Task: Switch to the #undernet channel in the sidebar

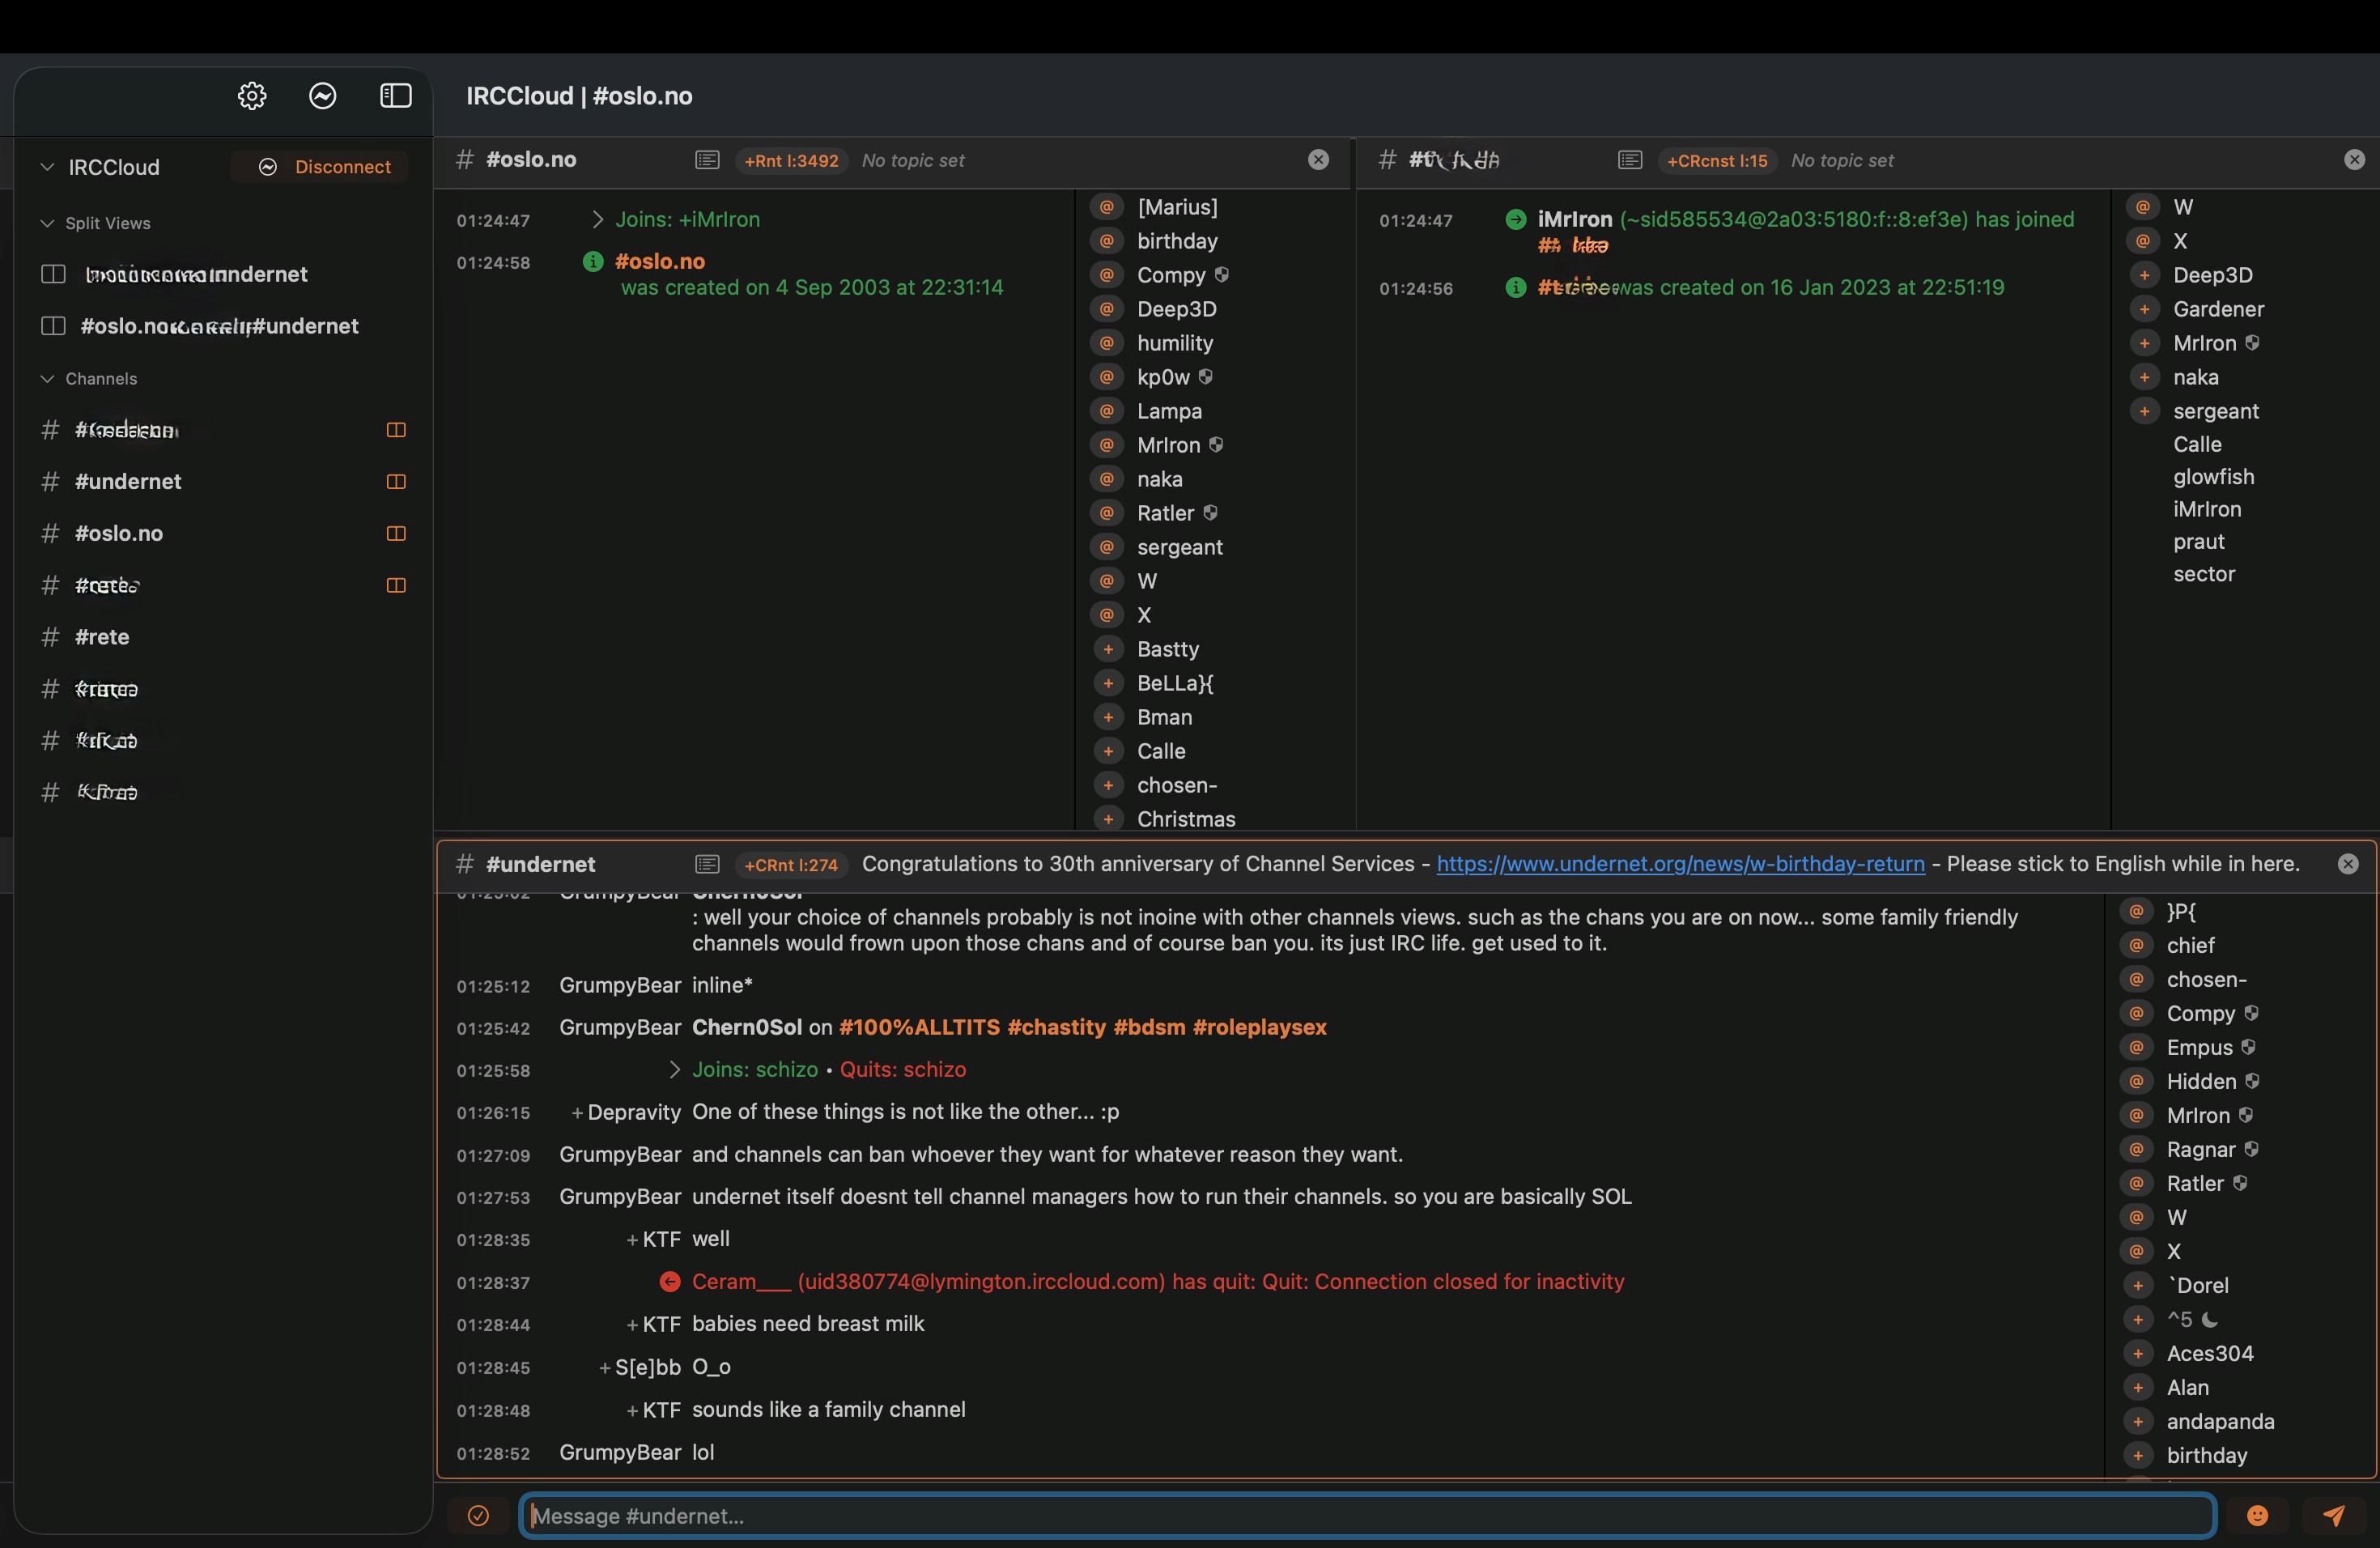Action: [x=128, y=481]
